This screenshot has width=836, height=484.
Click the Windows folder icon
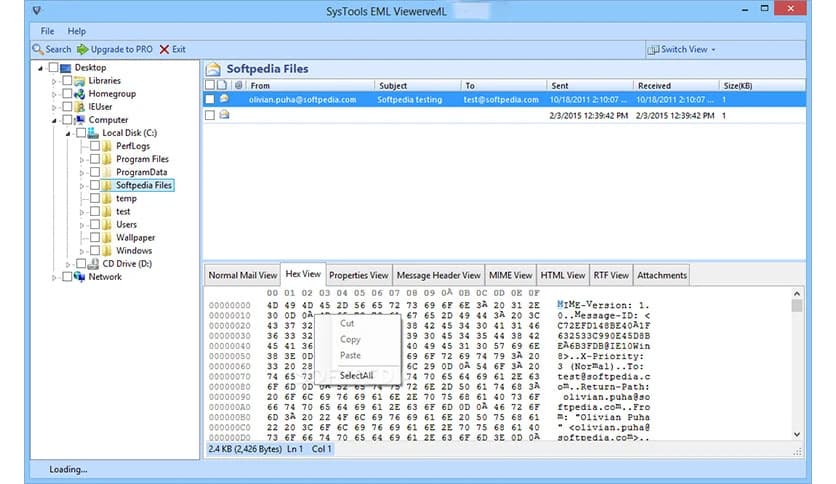[x=107, y=251]
